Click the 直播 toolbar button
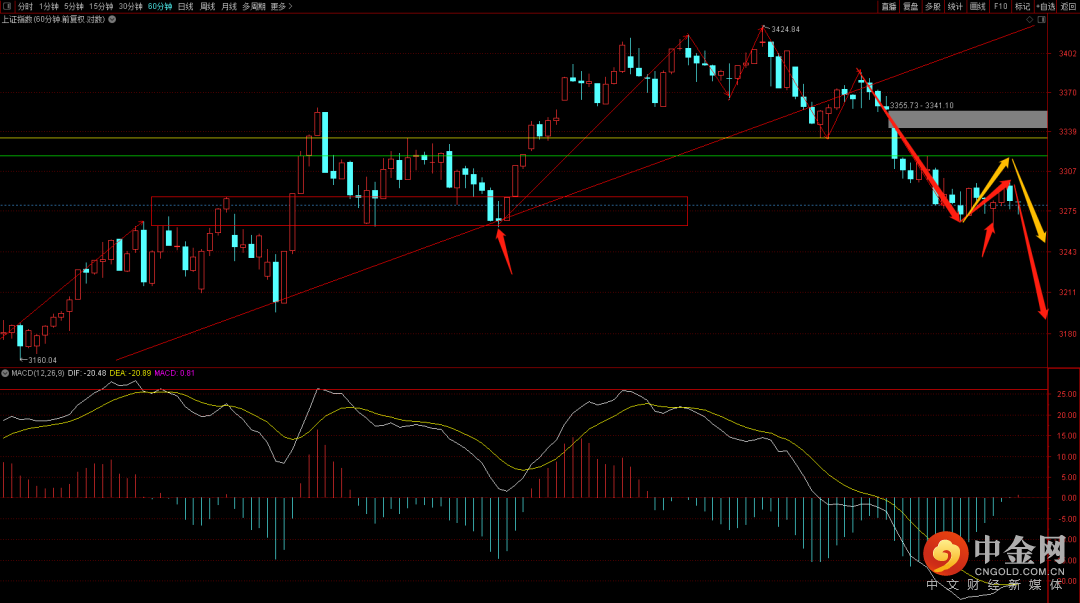1080x603 pixels. point(889,6)
